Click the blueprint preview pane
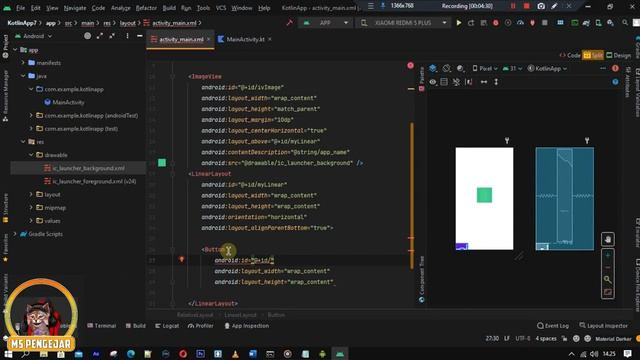Viewport: 640px width, 360px height. [564, 198]
